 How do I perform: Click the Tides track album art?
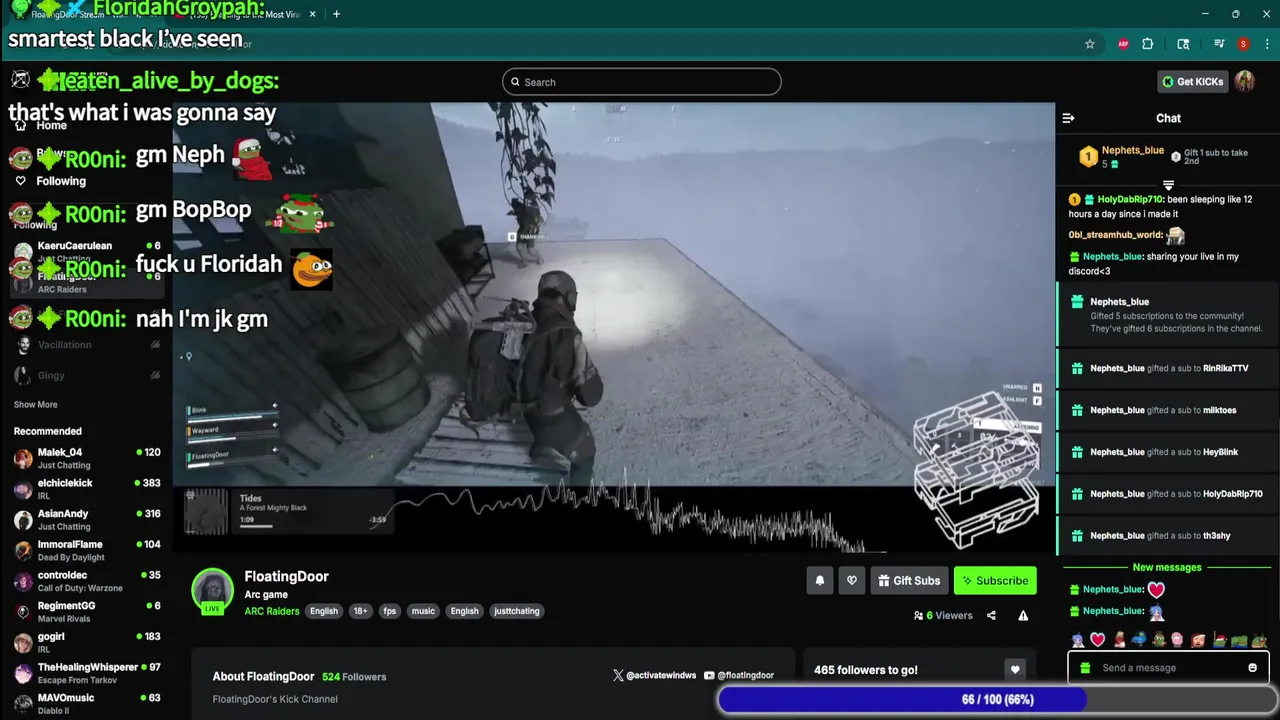point(207,510)
